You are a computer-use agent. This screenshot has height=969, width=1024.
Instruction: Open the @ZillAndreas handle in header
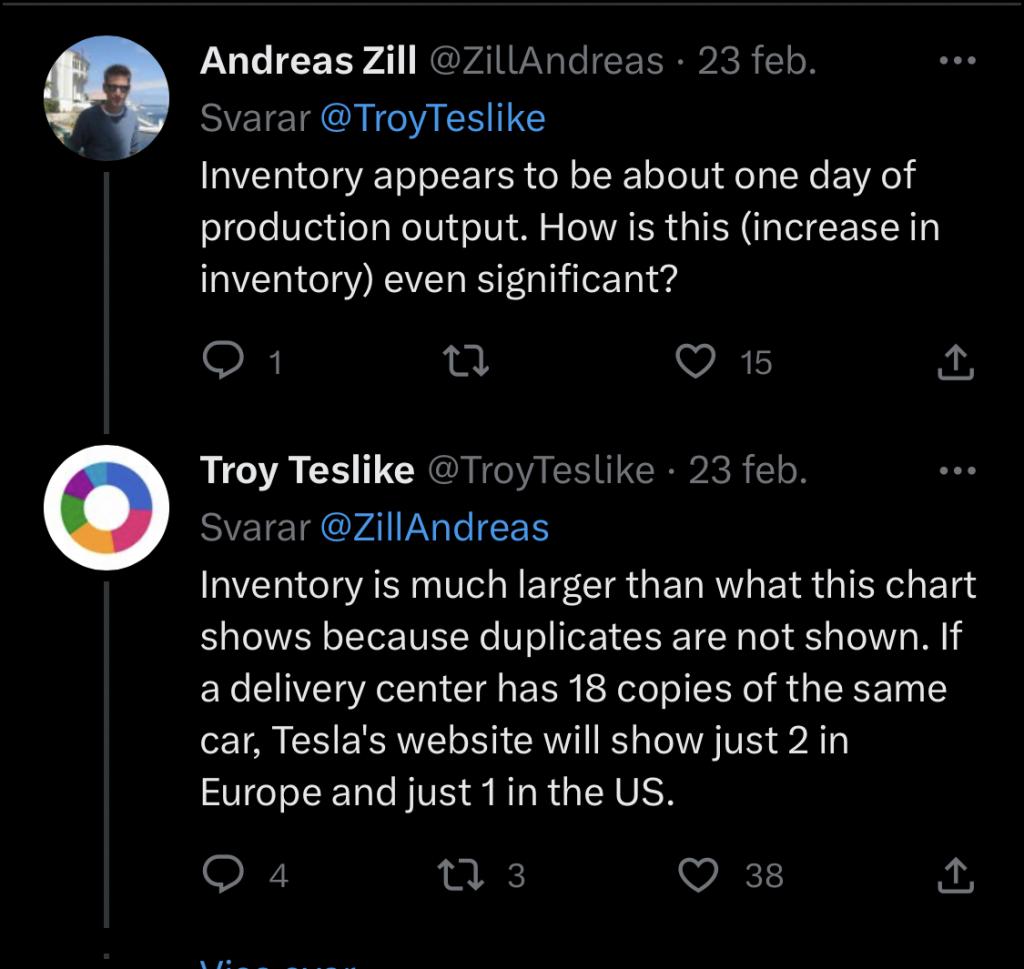click(x=546, y=61)
